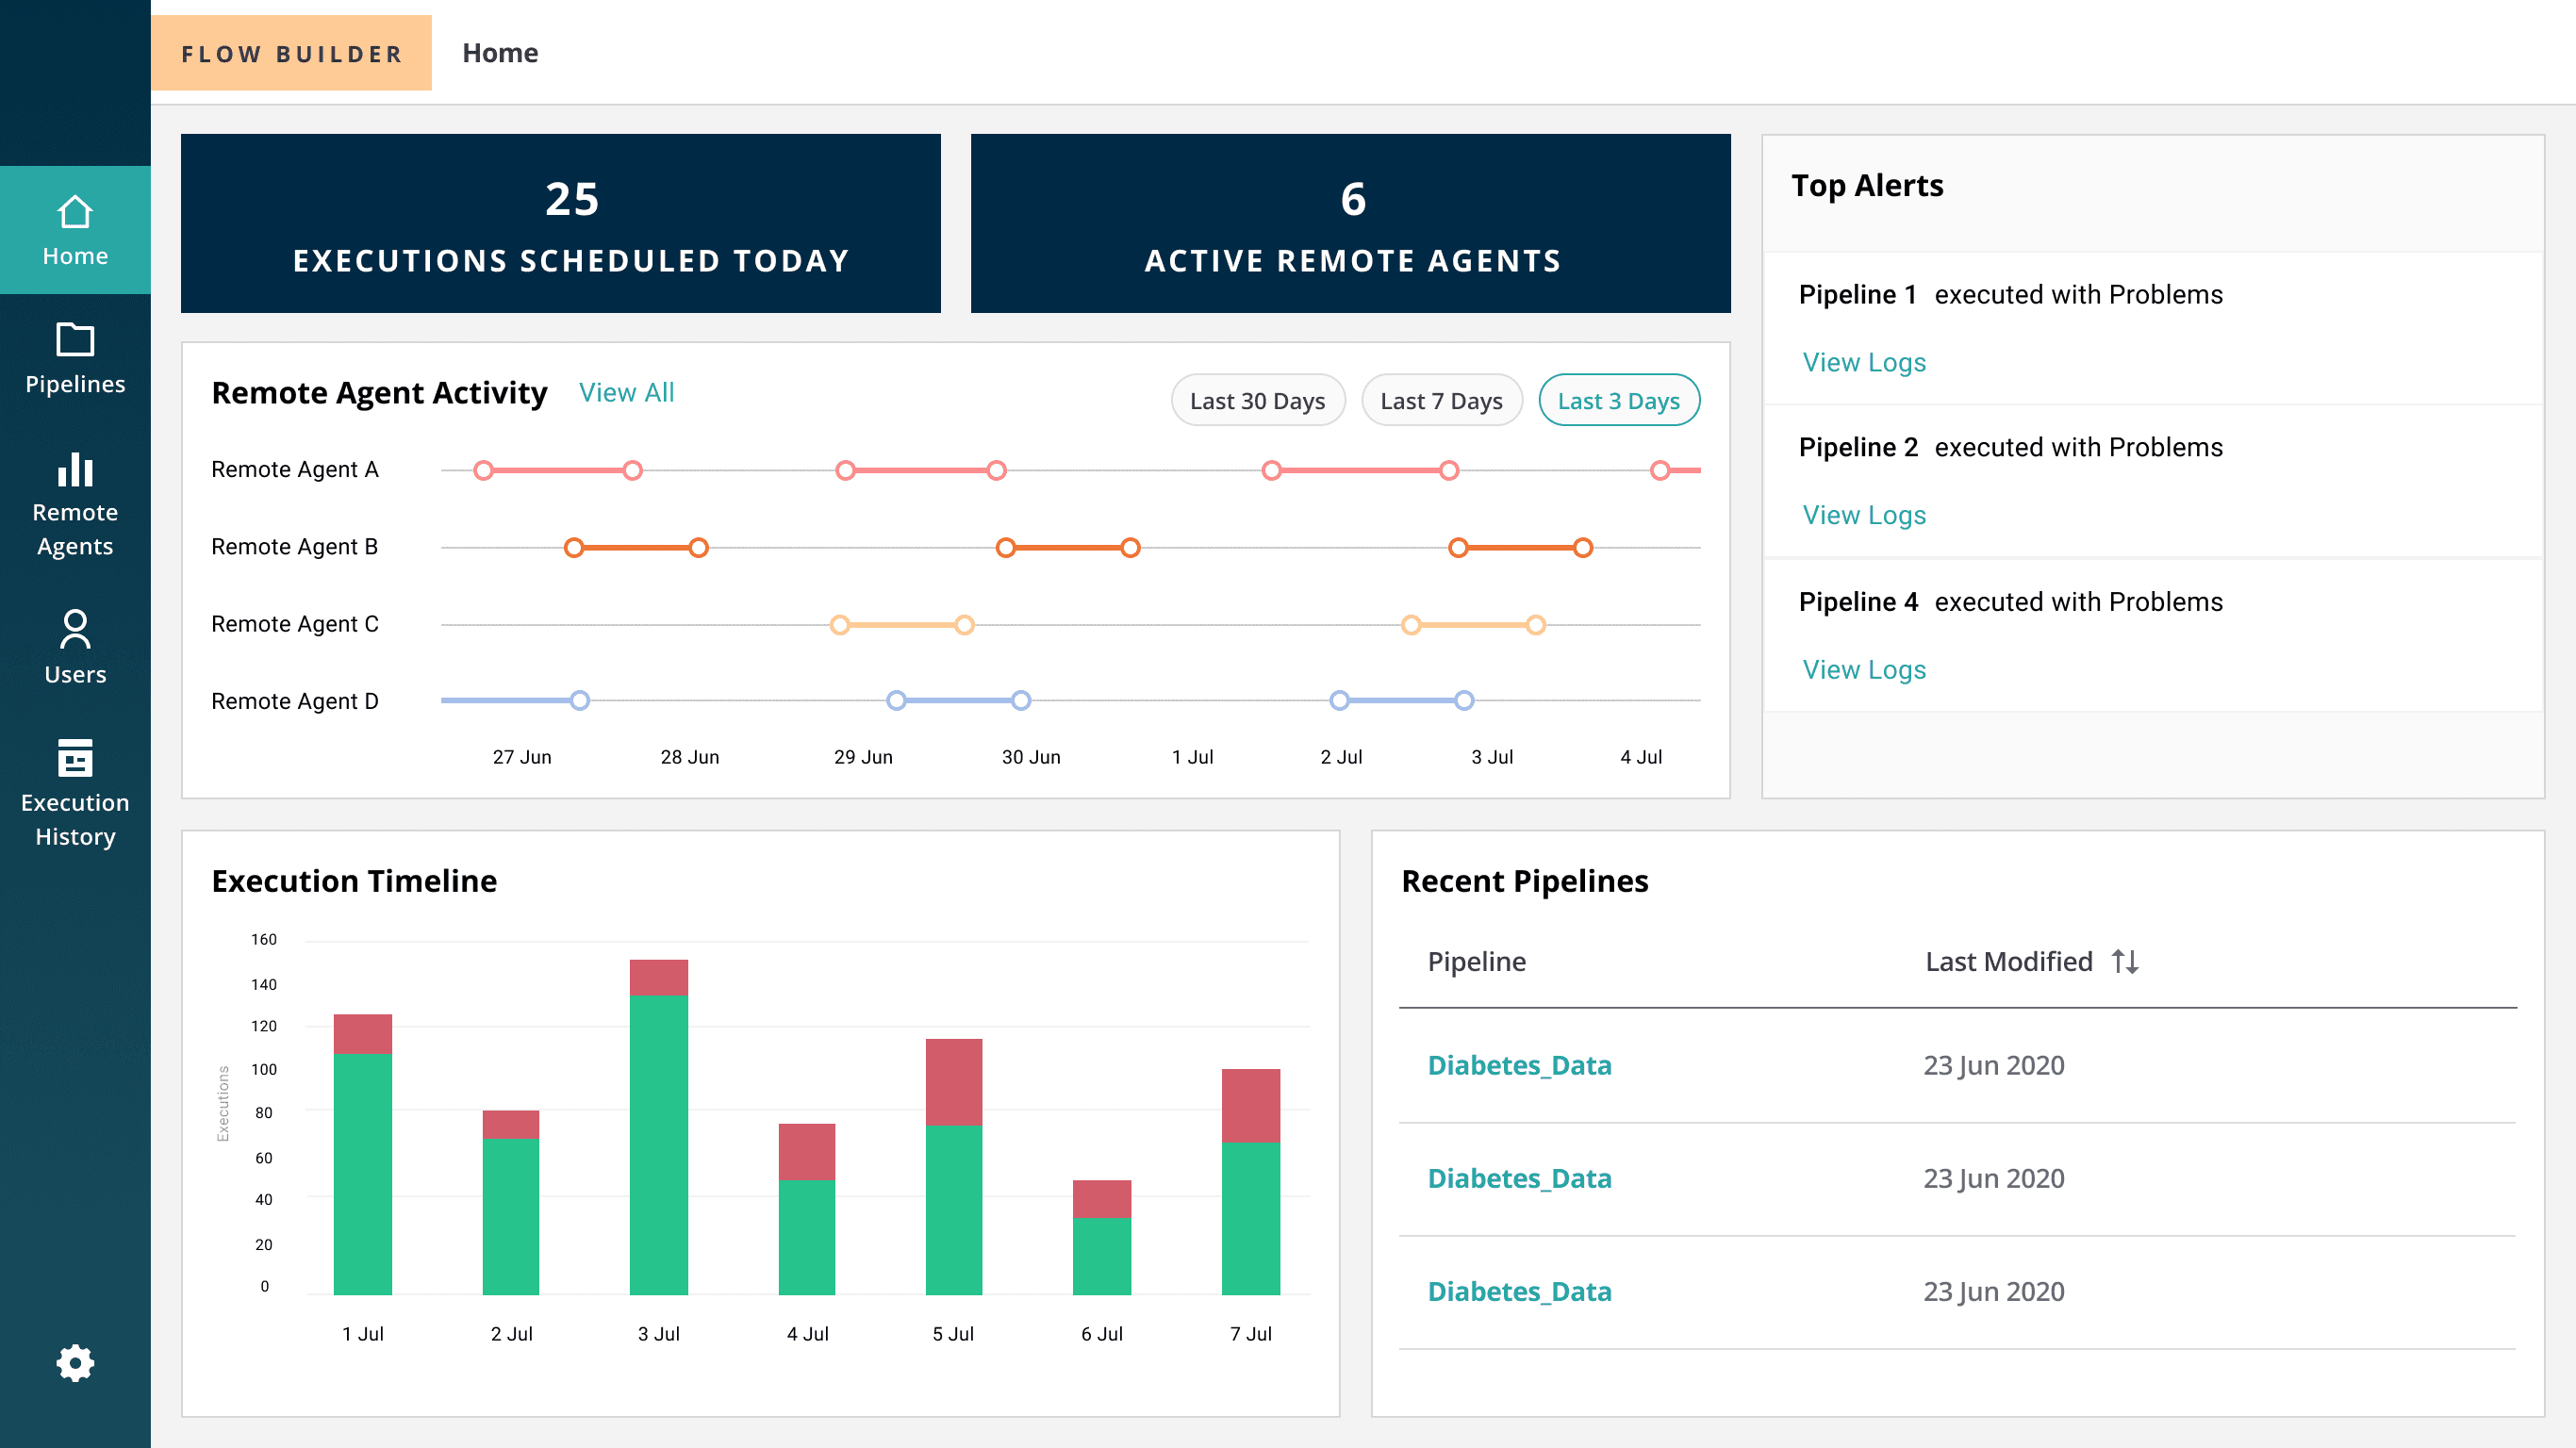Open Users via the person icon
Viewport: 2576px width, 1448px height.
tap(75, 629)
